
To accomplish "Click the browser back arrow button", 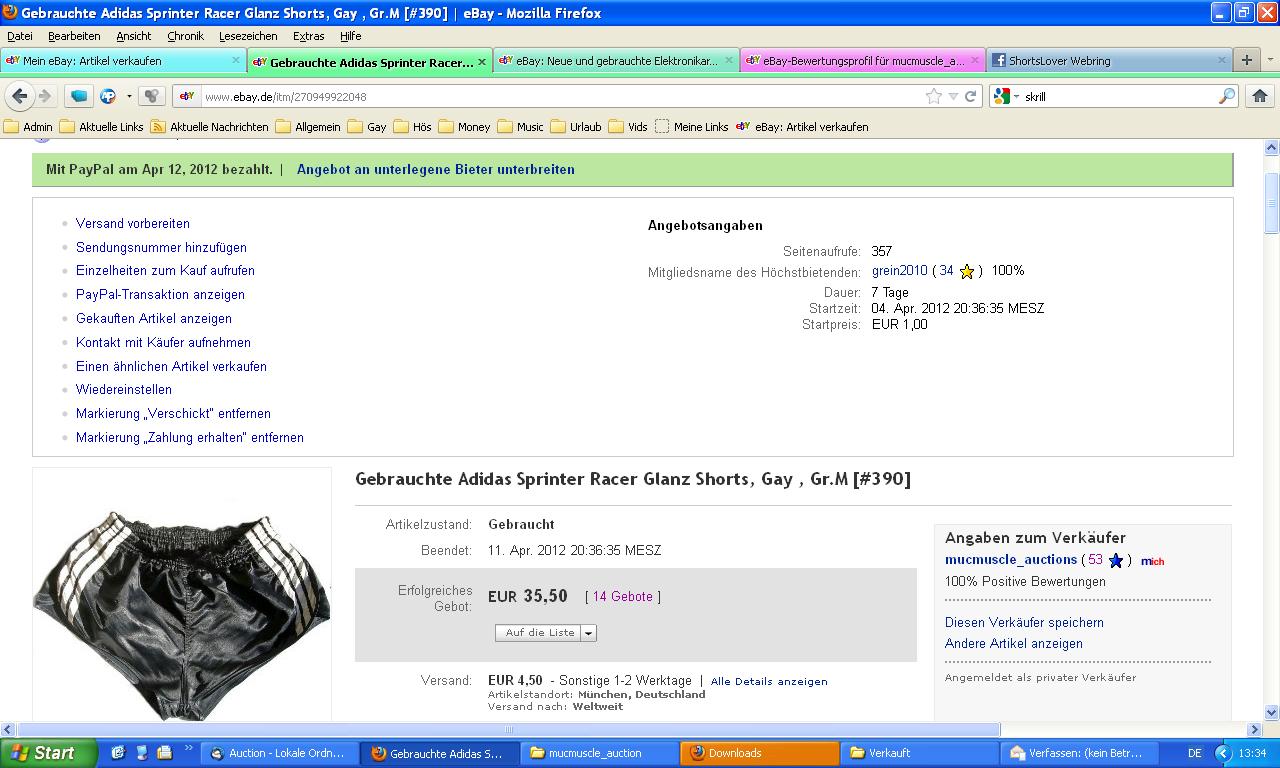I will [19, 96].
